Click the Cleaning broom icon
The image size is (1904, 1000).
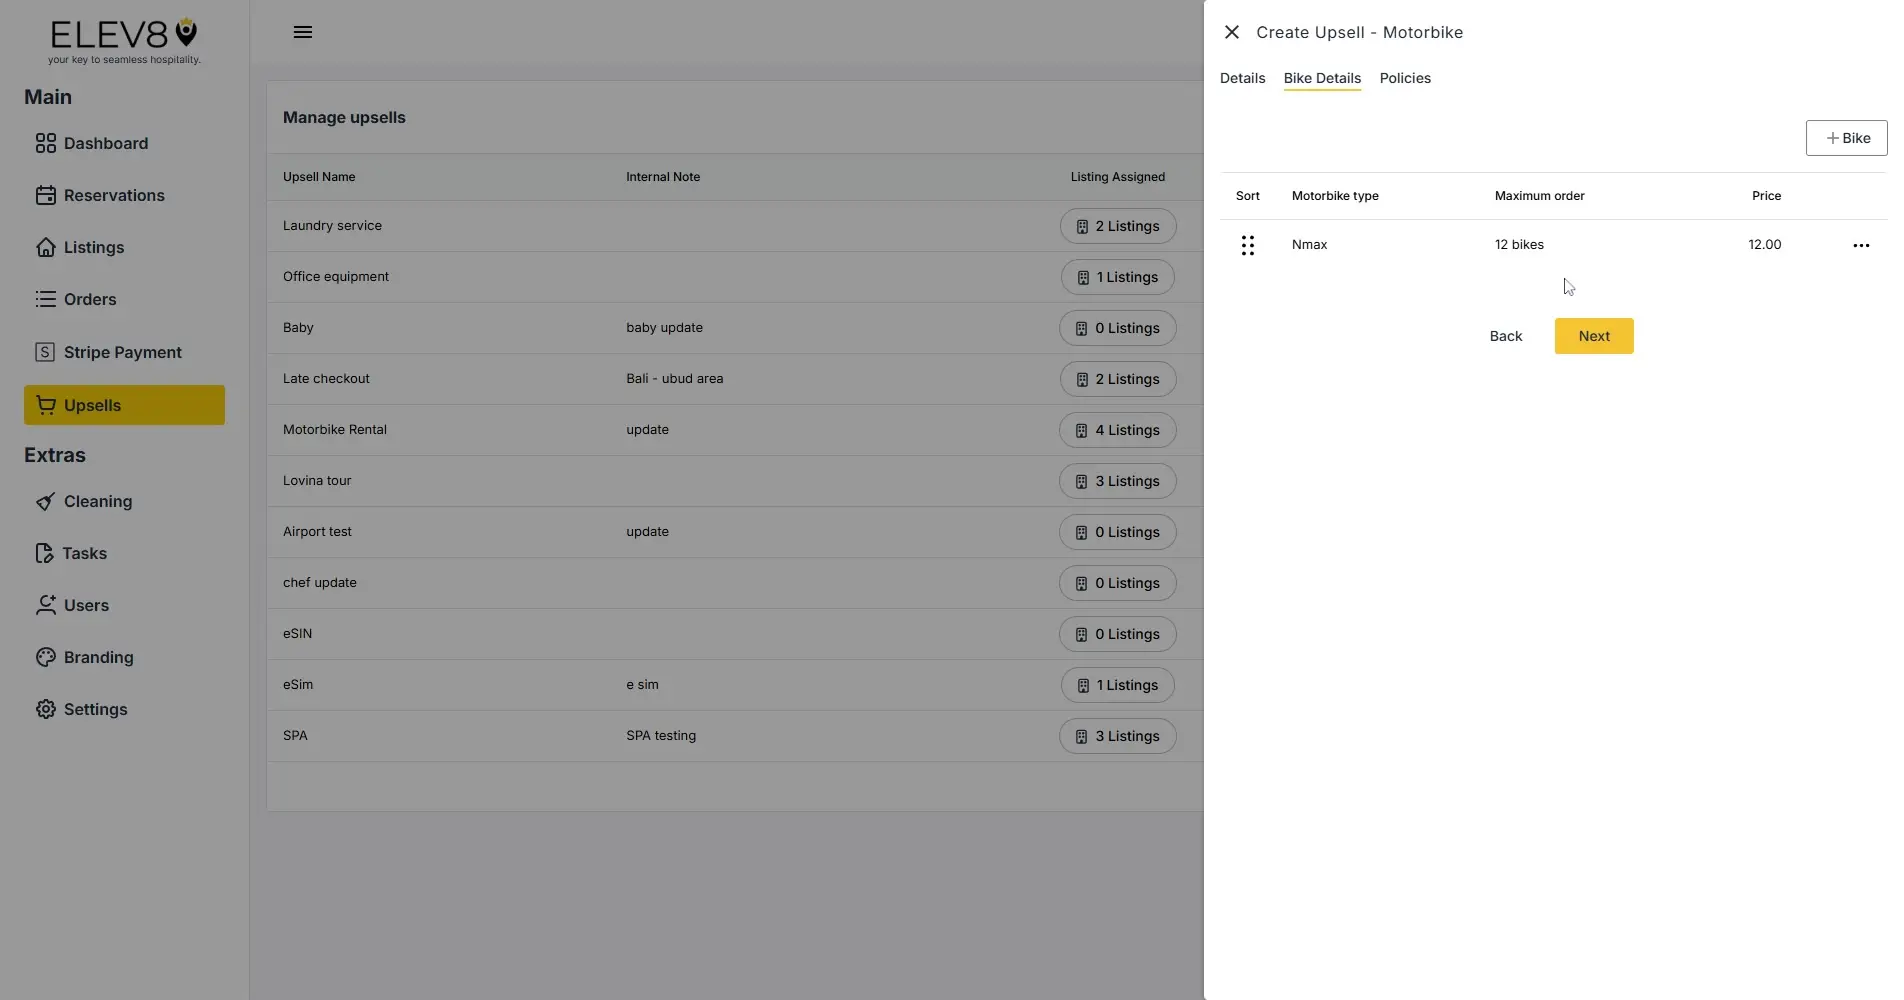(x=46, y=501)
